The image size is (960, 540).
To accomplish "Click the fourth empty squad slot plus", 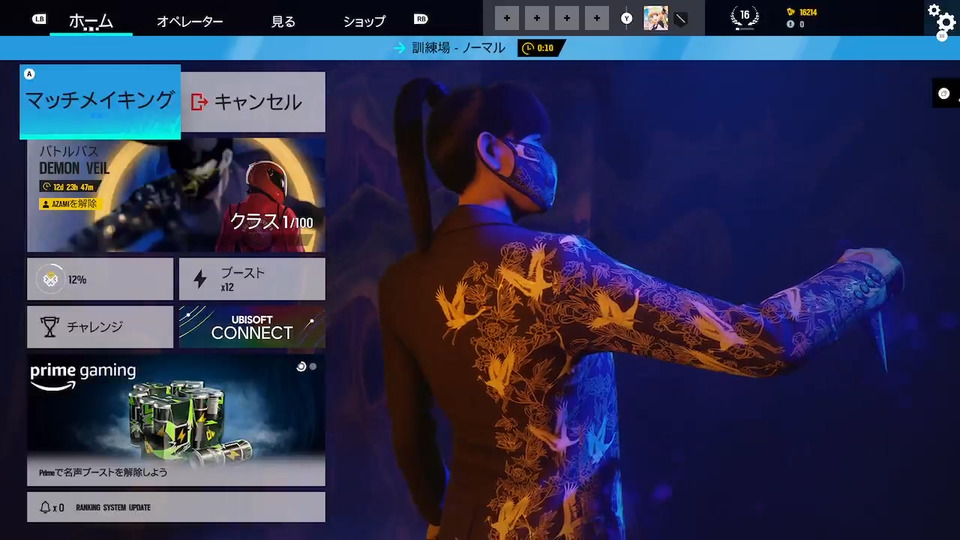I will pos(596,18).
